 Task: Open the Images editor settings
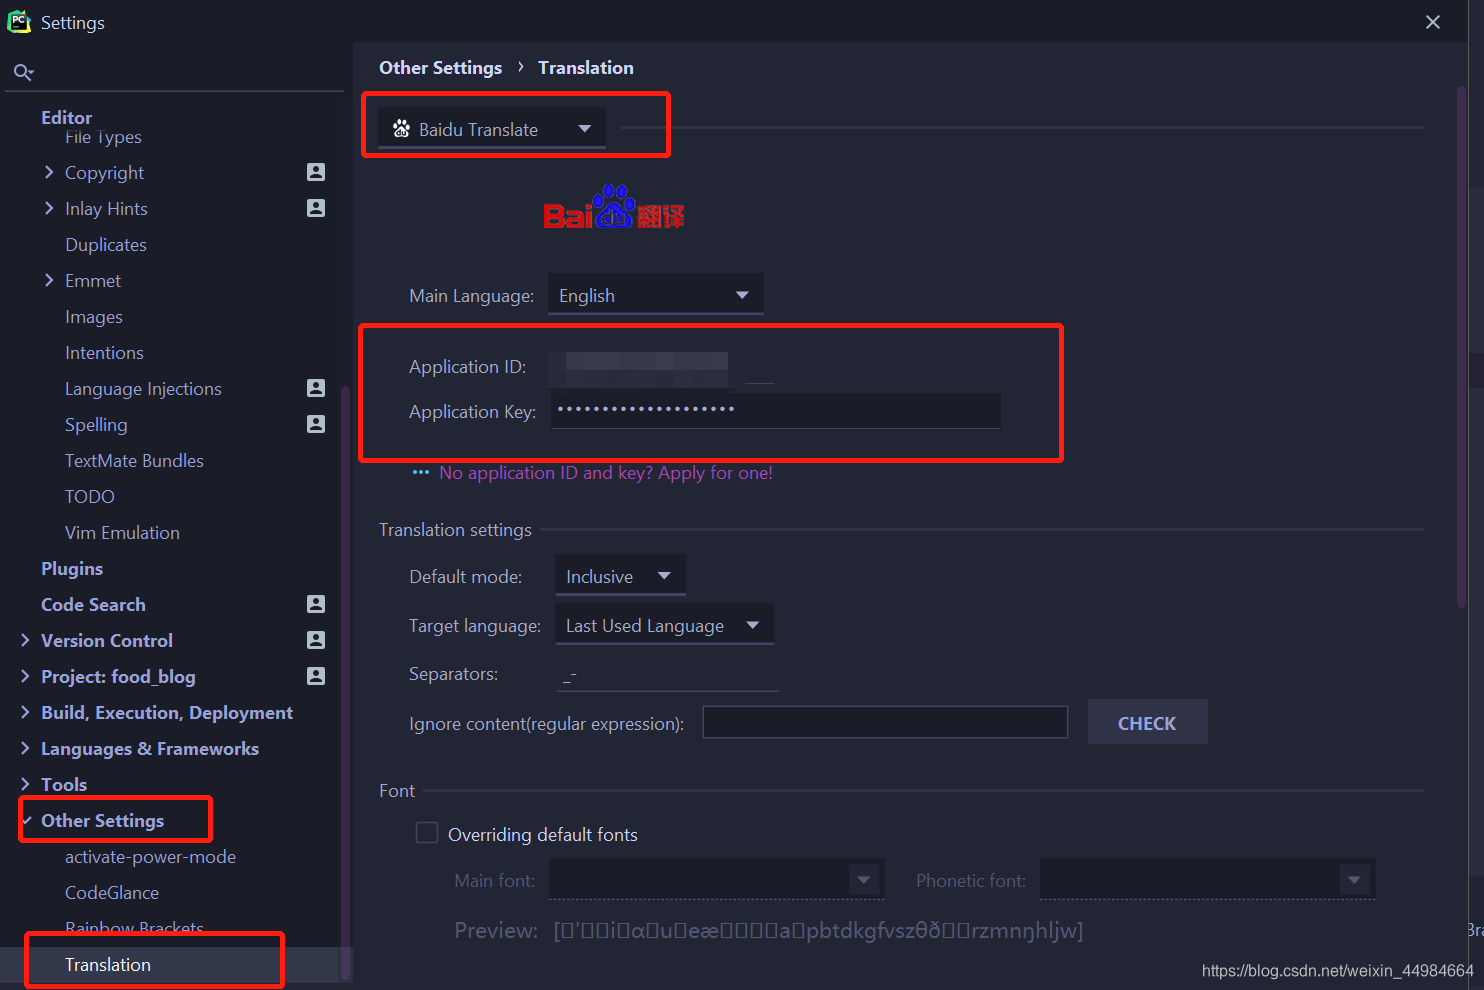point(94,316)
